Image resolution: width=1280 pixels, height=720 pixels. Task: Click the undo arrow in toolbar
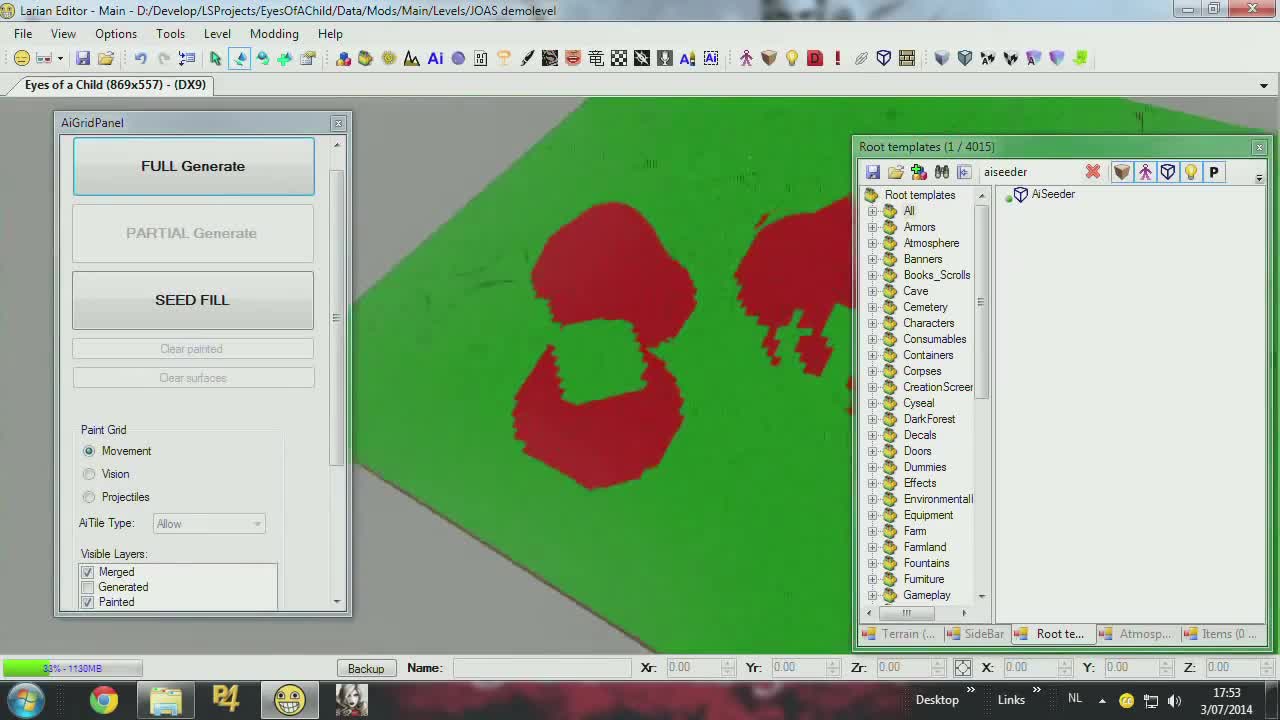(x=141, y=59)
